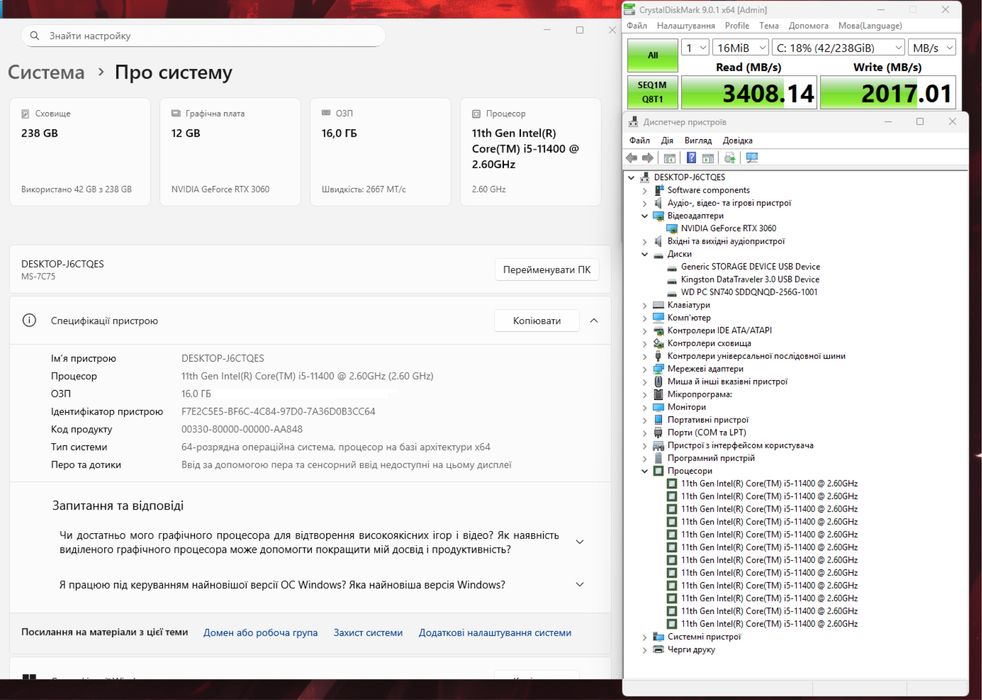Viewport: 982px width, 700px height.
Task: Open test count dropdown showing 1
Action: tap(695, 48)
